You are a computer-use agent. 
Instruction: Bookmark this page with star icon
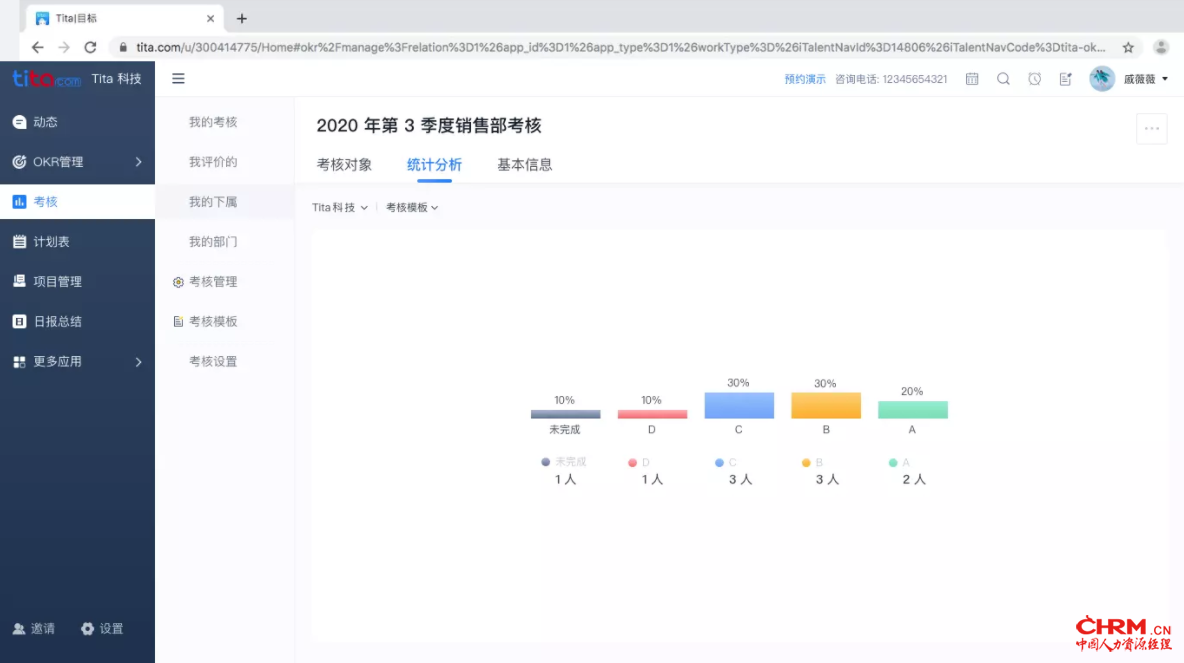[x=1128, y=47]
